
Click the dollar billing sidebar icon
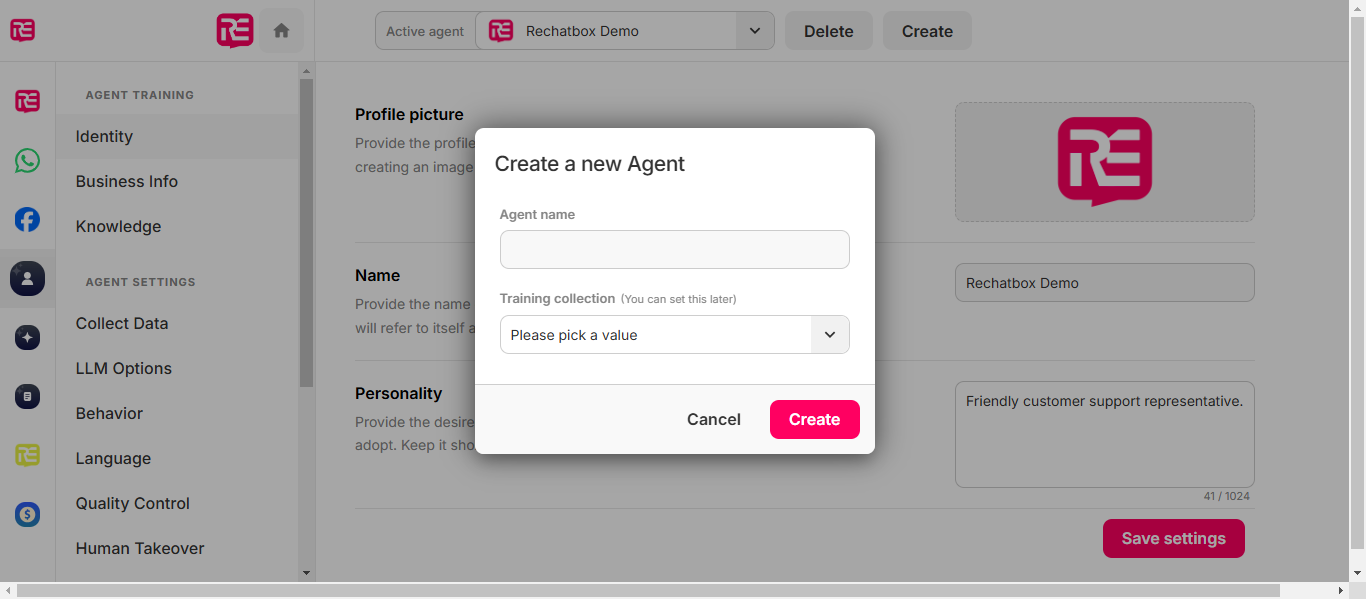[28, 515]
